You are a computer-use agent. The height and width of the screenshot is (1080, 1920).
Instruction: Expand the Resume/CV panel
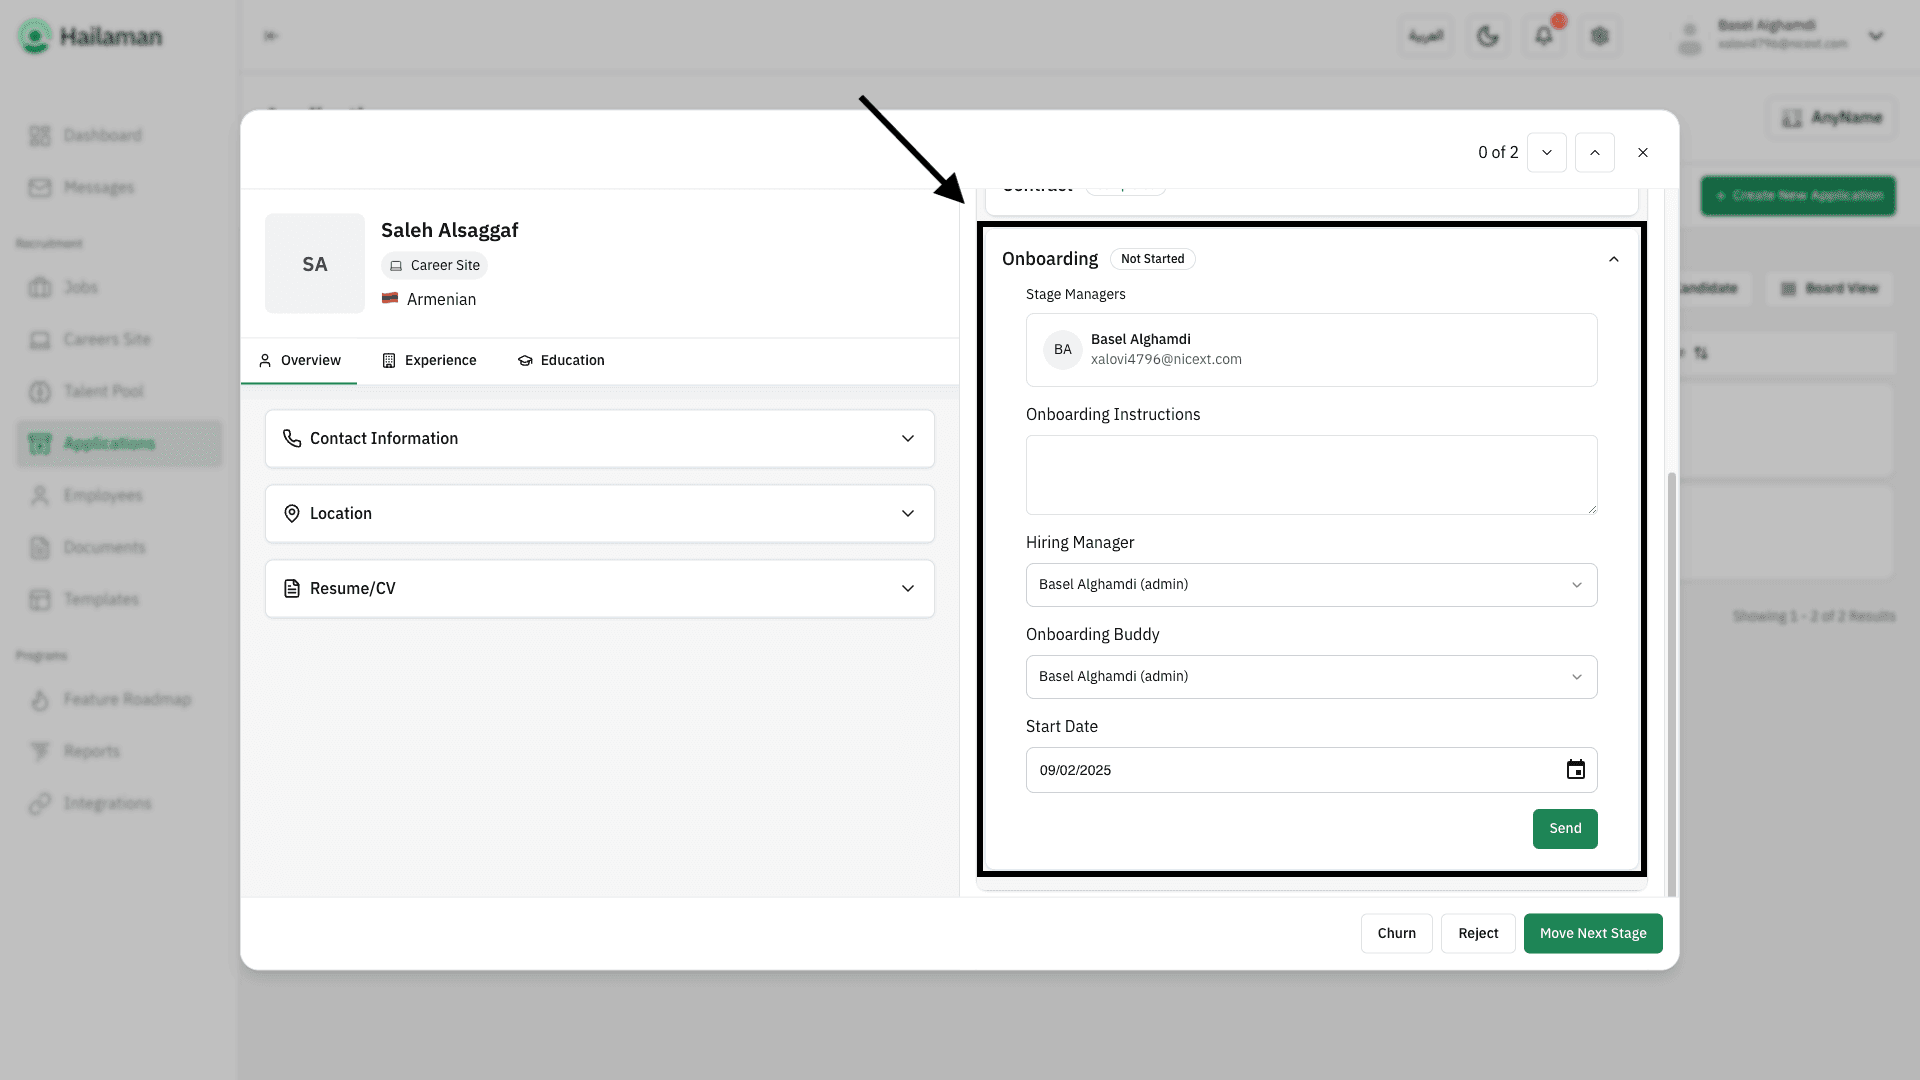pos(599,589)
